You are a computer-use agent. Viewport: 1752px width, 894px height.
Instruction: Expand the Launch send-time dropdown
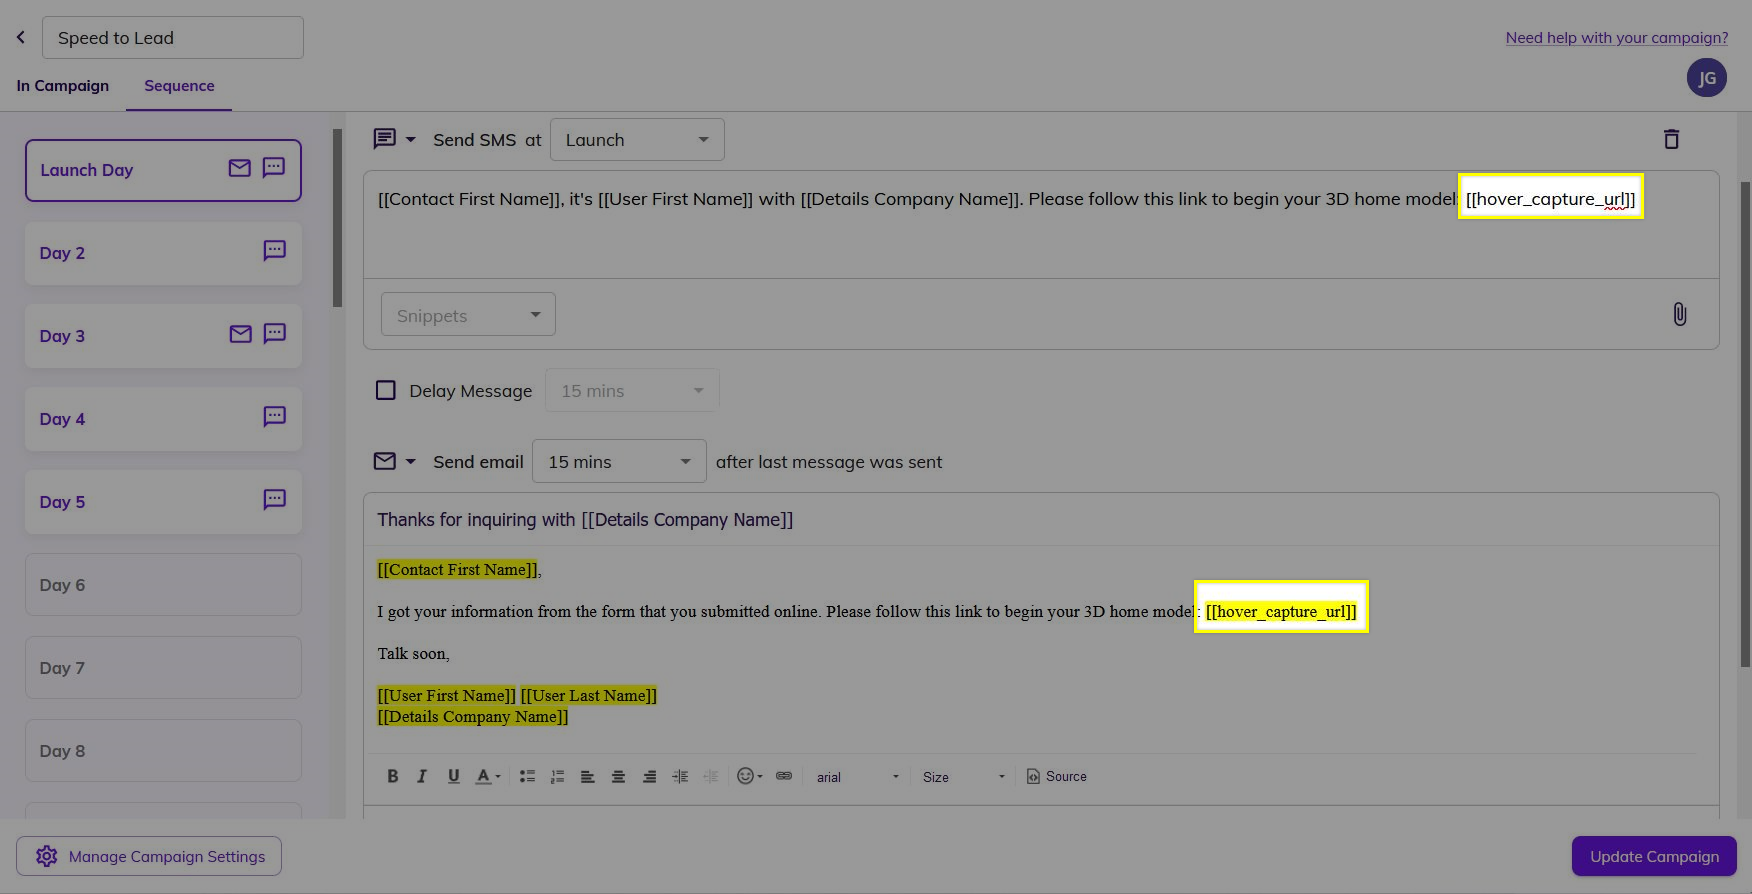point(637,140)
